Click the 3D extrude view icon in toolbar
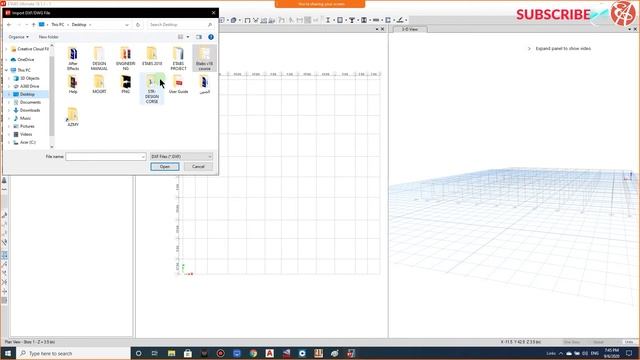Viewport: 640px width, 360px height. pyautogui.click(x=233, y=20)
